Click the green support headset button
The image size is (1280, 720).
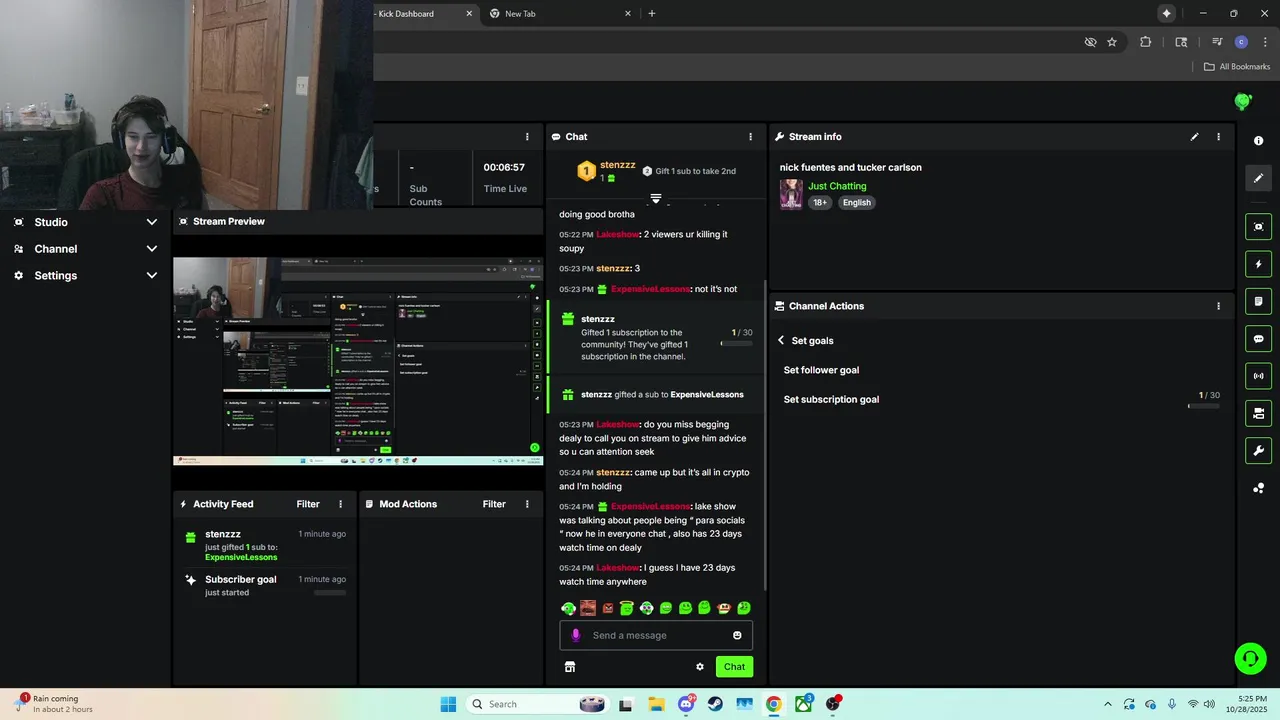[x=1250, y=658]
